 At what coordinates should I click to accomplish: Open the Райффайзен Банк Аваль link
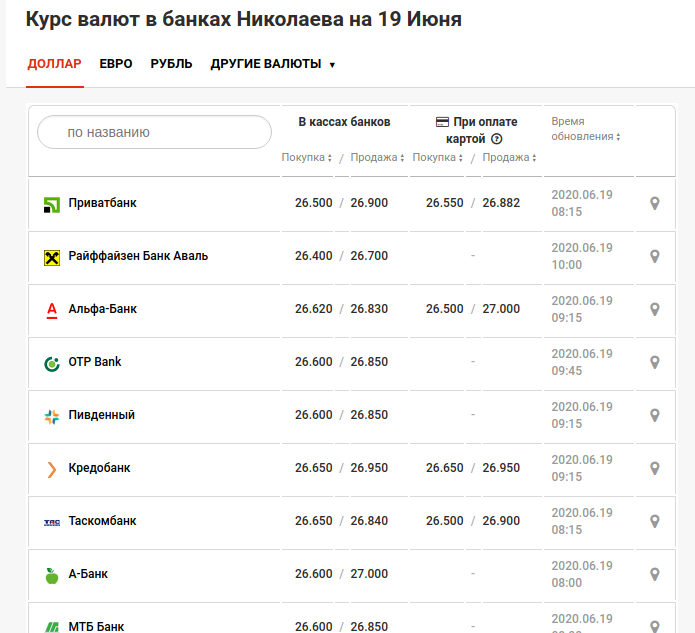pyautogui.click(x=138, y=256)
